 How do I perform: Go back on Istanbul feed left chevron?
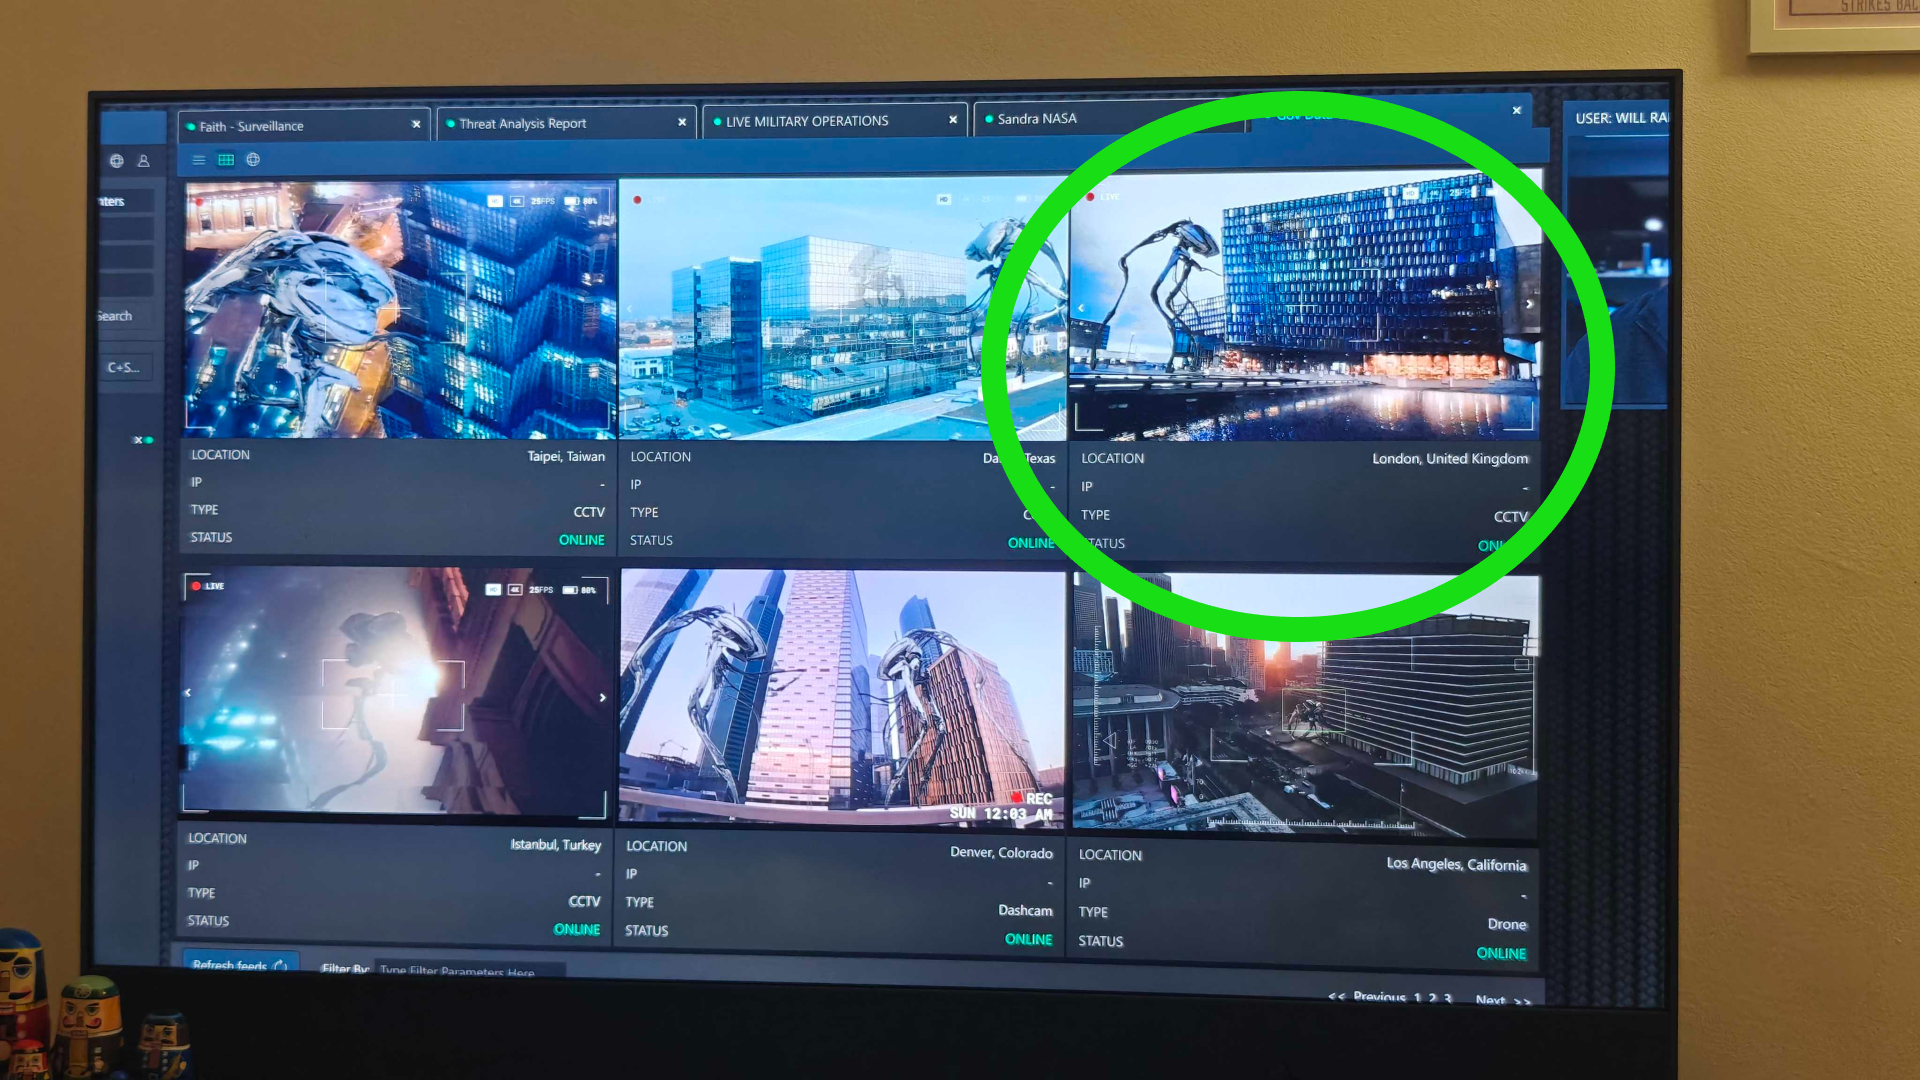tap(188, 693)
